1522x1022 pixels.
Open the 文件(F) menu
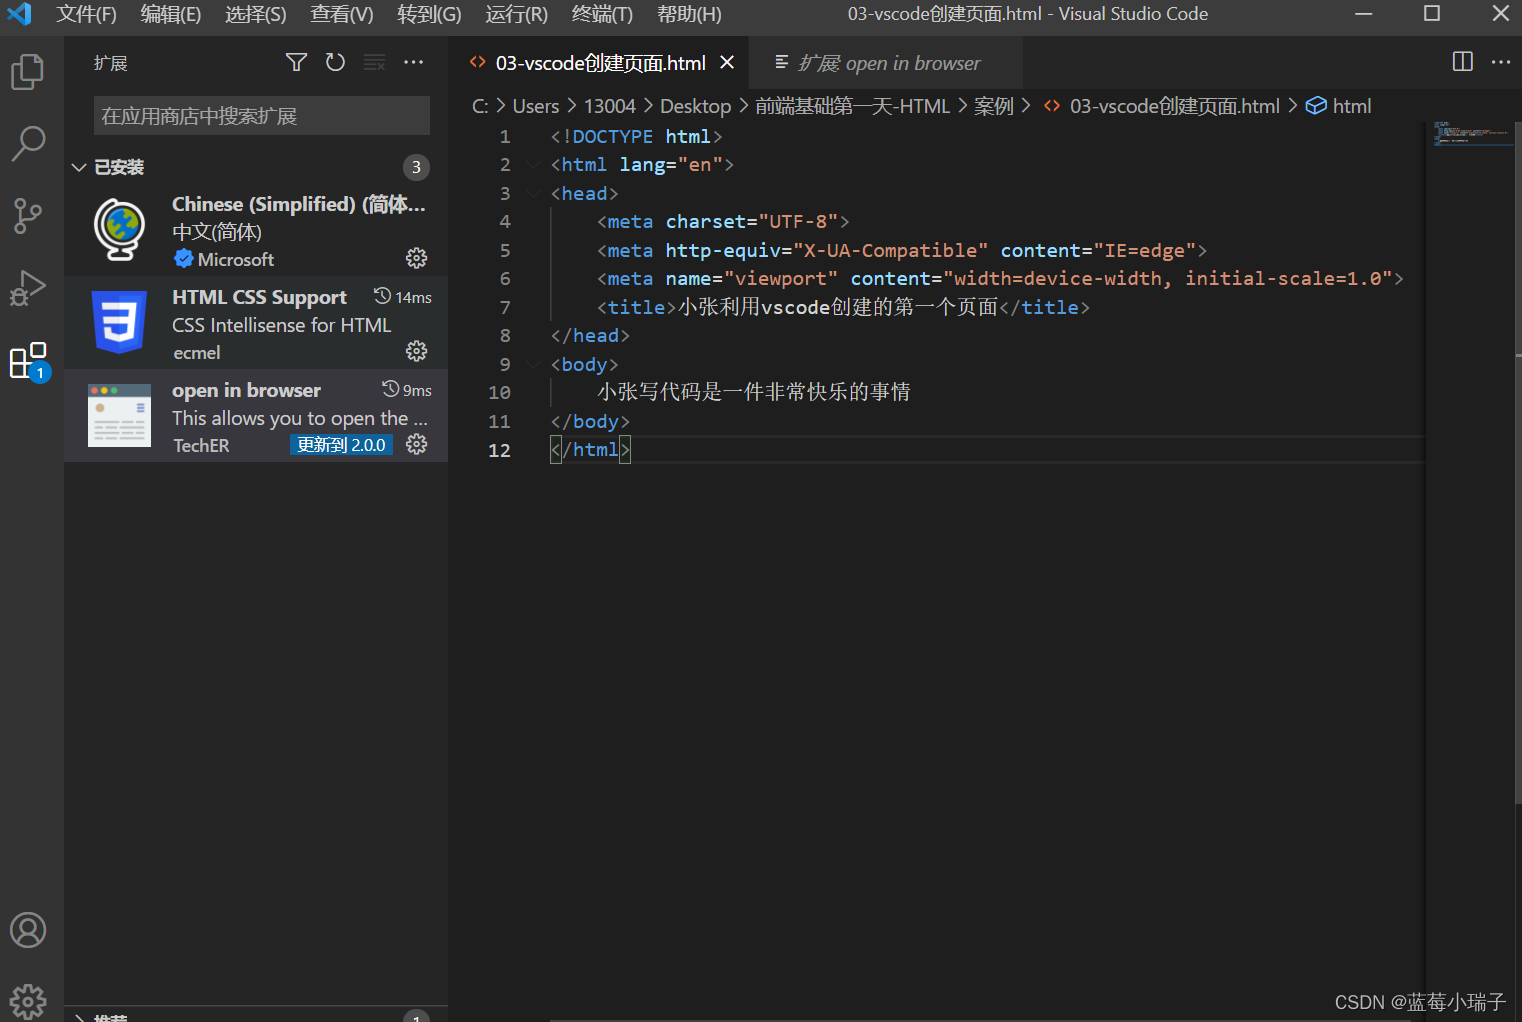(x=86, y=14)
